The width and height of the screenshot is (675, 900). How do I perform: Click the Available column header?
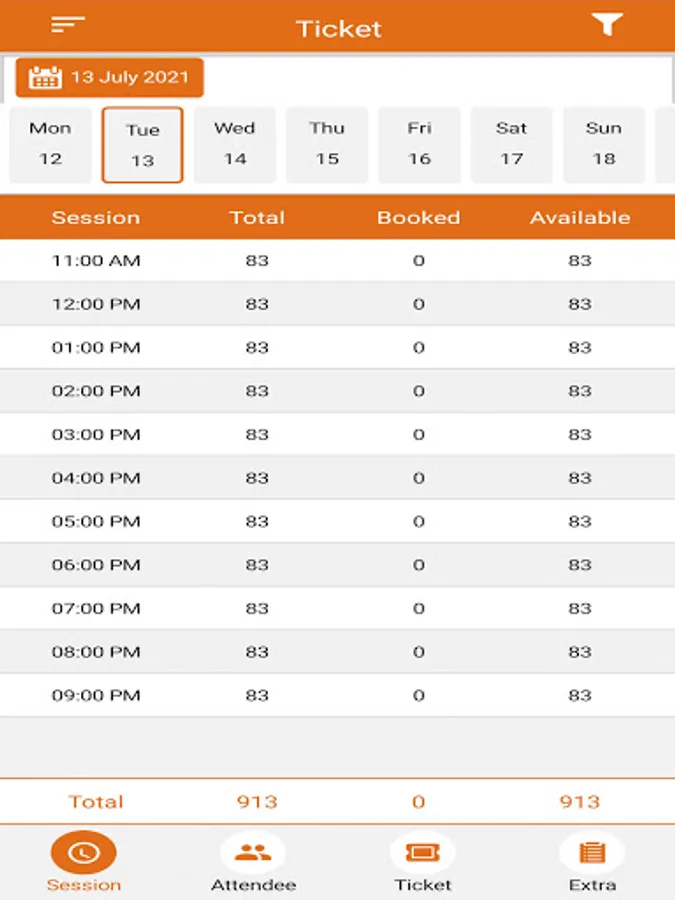(x=580, y=218)
